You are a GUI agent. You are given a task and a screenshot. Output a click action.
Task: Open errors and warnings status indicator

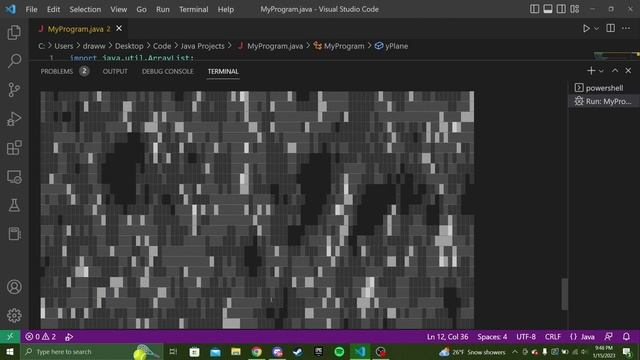[x=40, y=337]
